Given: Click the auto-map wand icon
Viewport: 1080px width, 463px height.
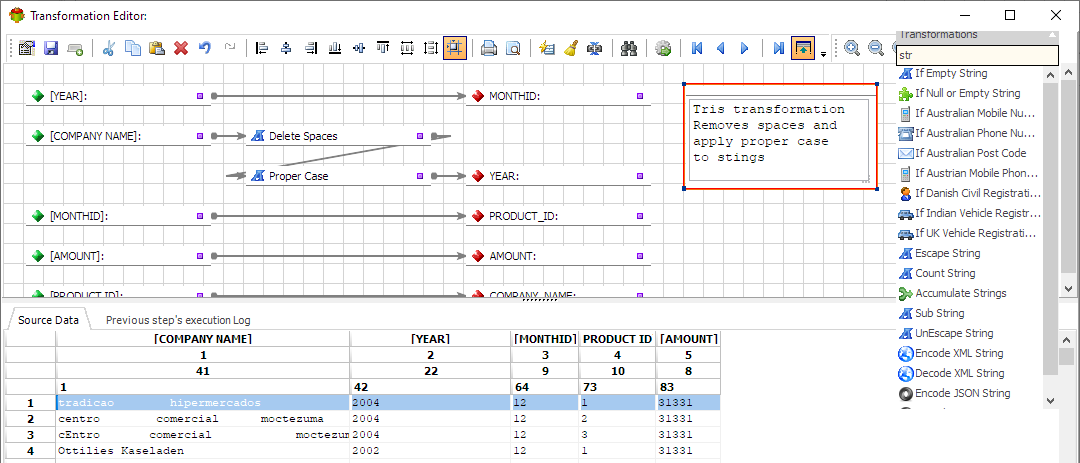Looking at the screenshot, I should tap(547, 48).
